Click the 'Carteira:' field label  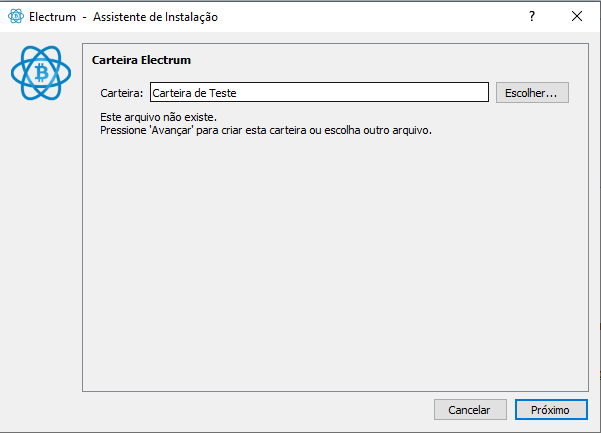[122, 93]
